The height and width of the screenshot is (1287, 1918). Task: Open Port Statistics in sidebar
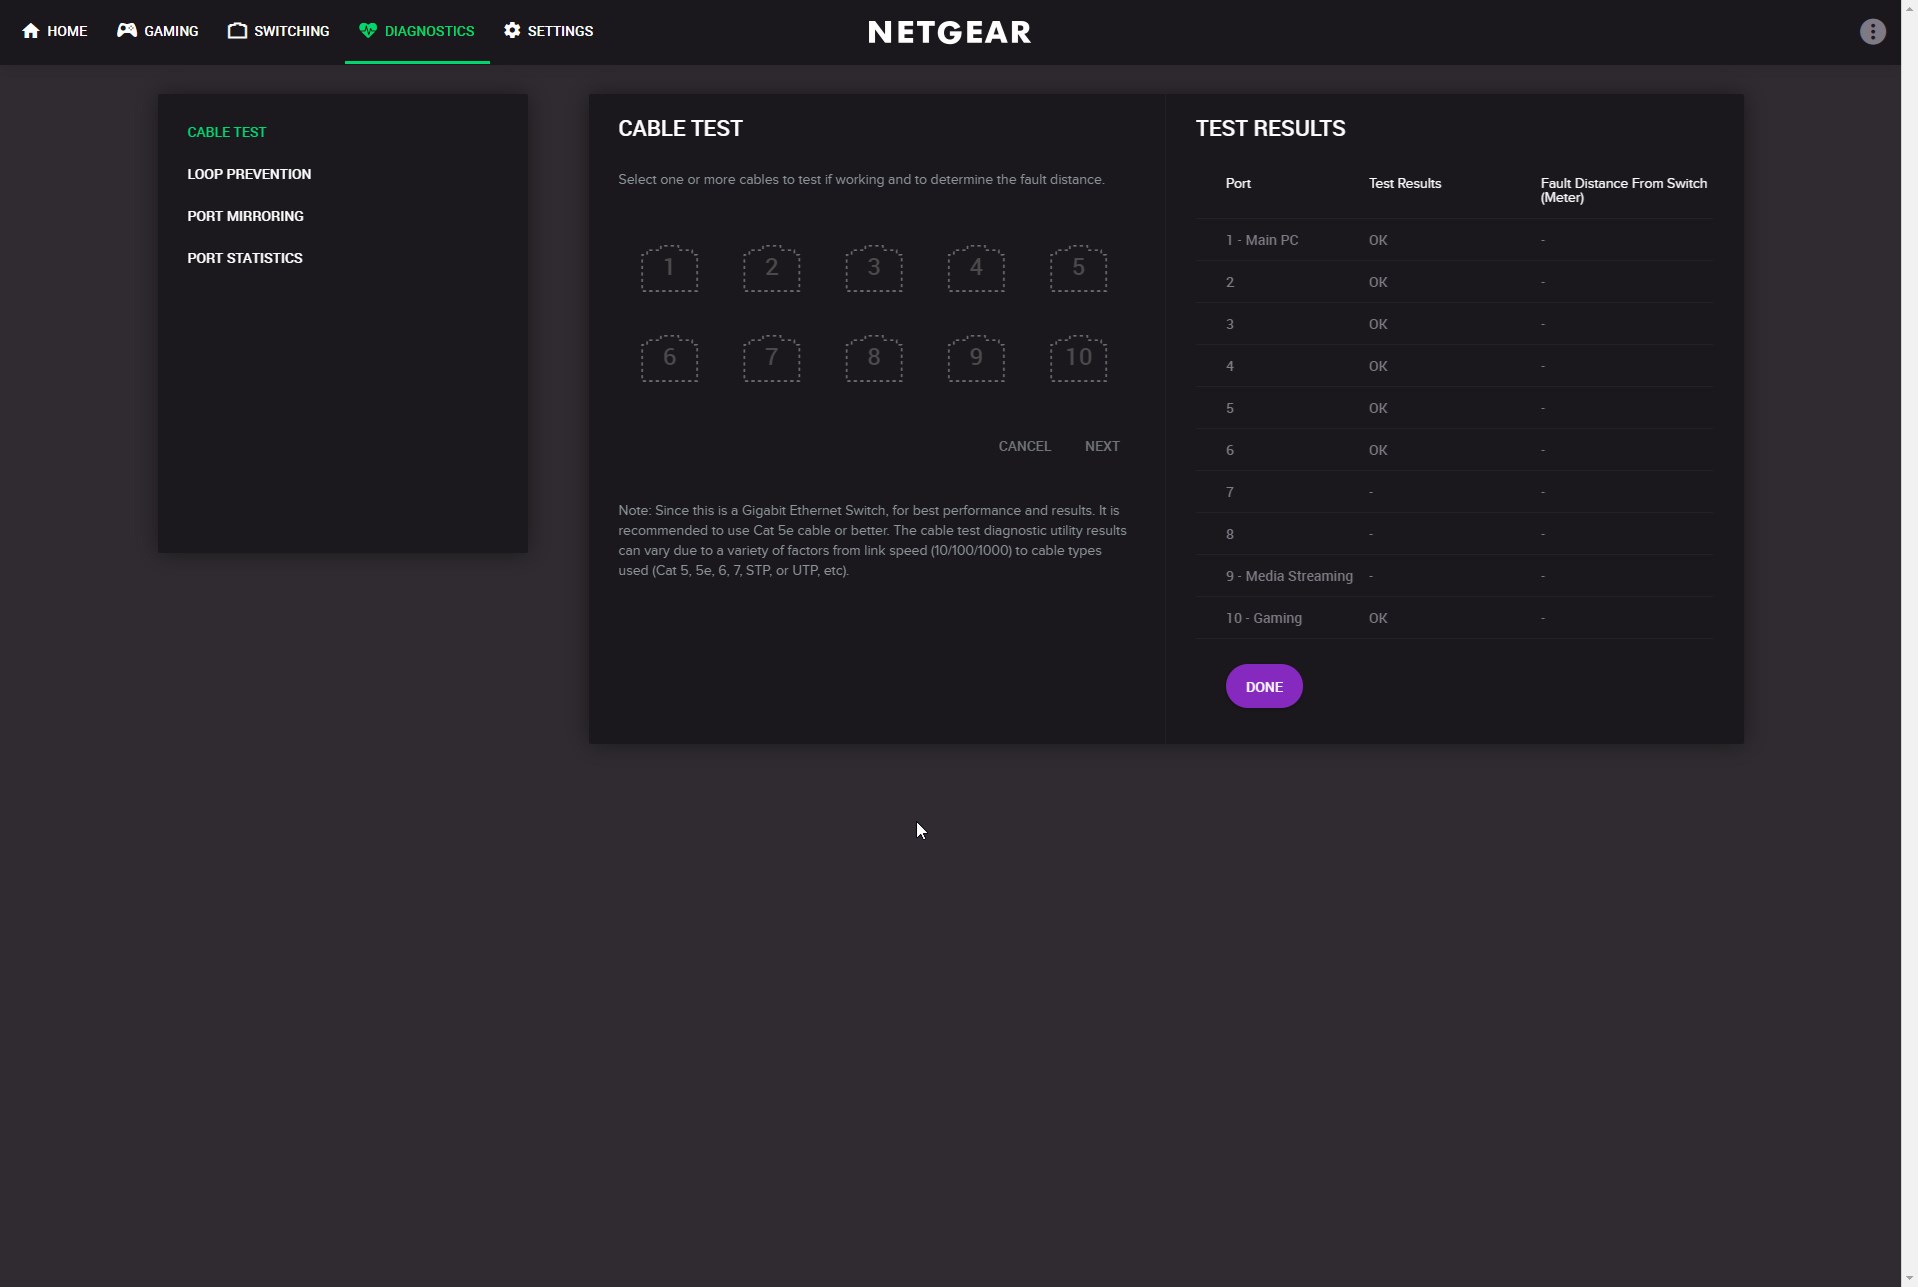click(x=245, y=258)
